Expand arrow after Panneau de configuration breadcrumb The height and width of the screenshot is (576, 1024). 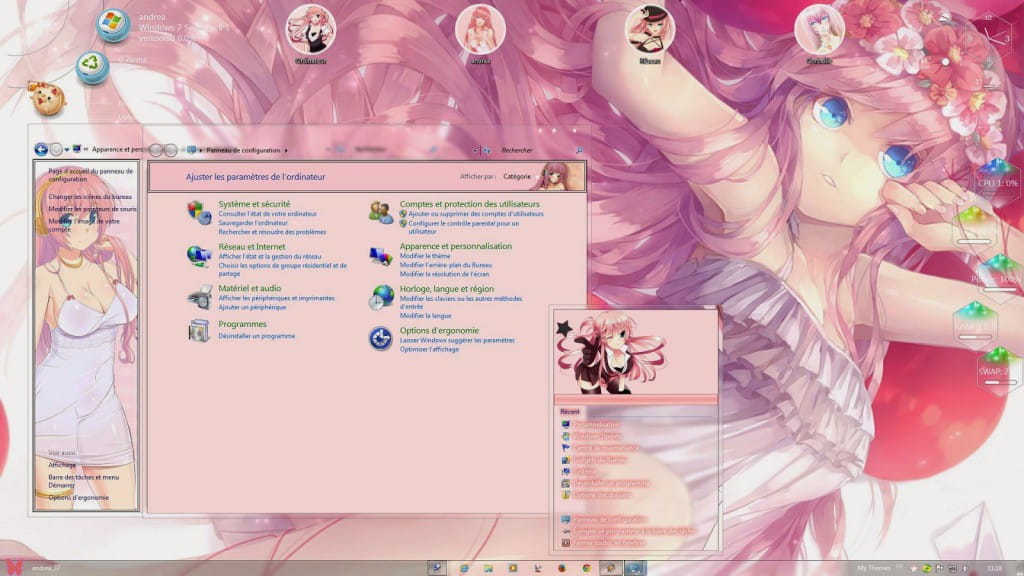pos(287,150)
